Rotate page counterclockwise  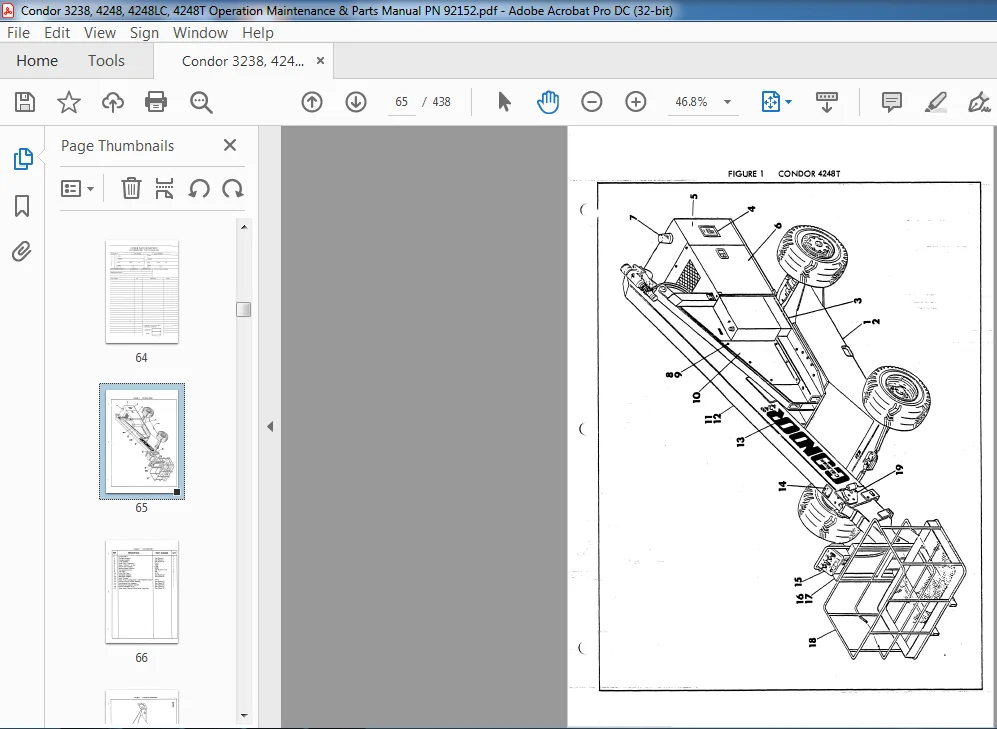pos(199,189)
